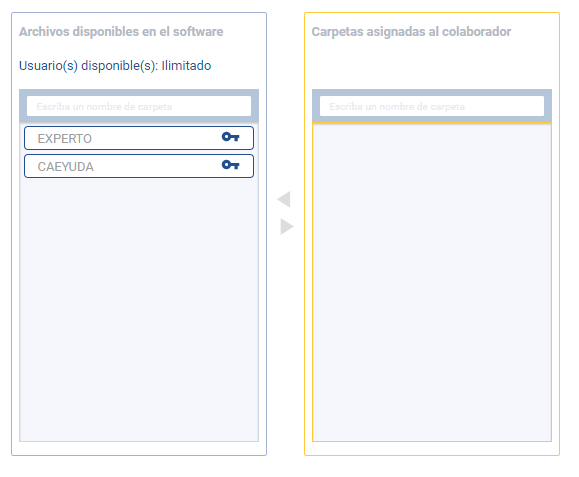
Task: Select the CAEYUDA folder item
Action: (x=139, y=166)
